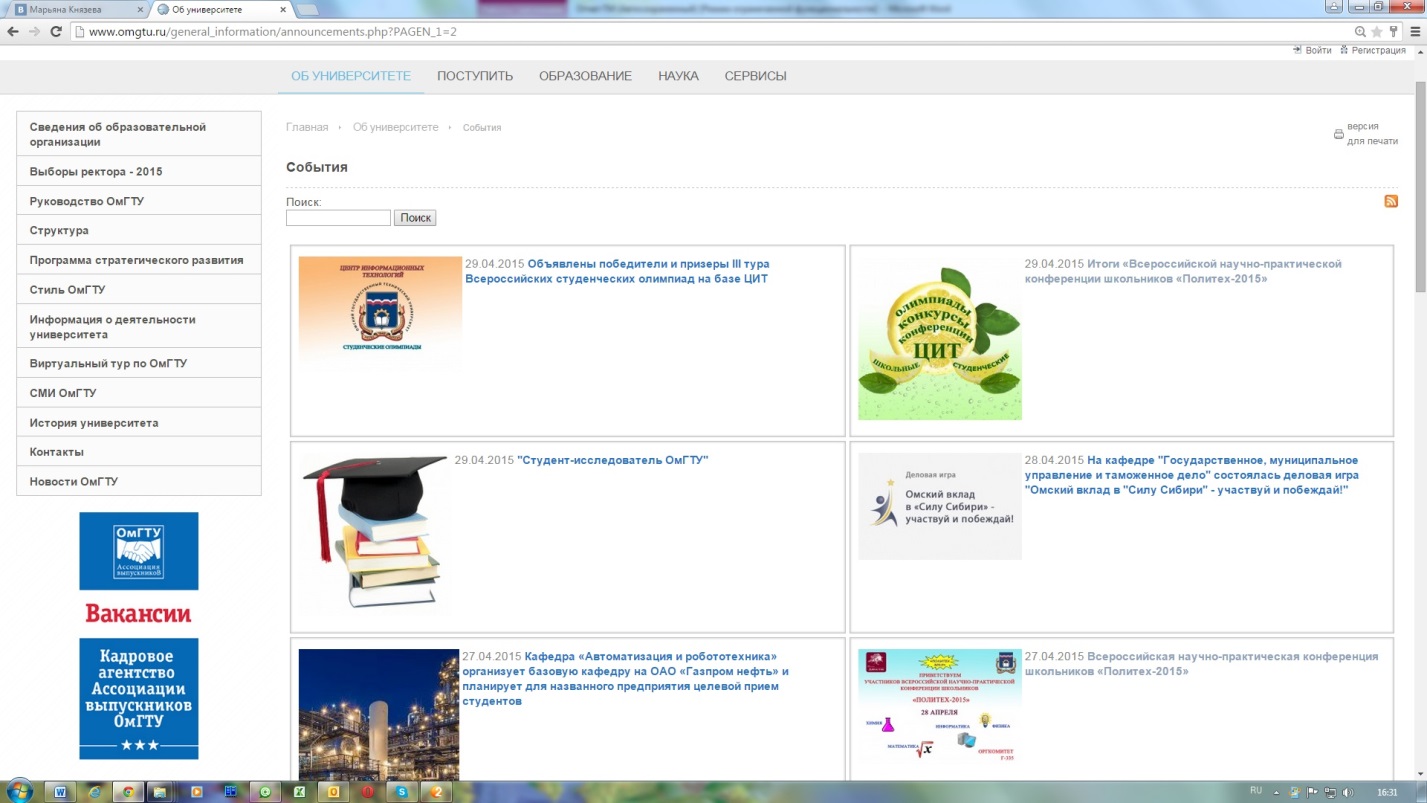
Task: Click the zoom magnifier icon in address bar
Action: 1361,31
